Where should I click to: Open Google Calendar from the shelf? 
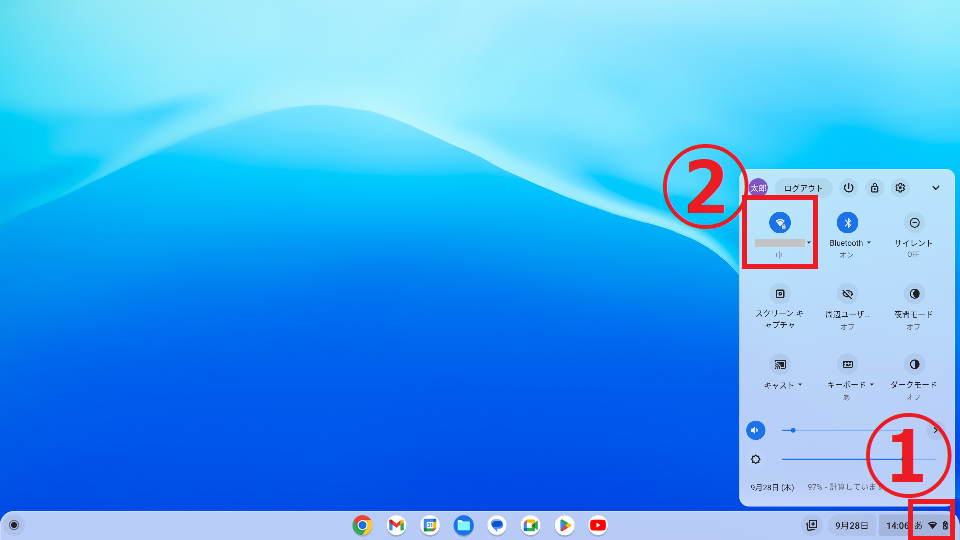[430, 525]
